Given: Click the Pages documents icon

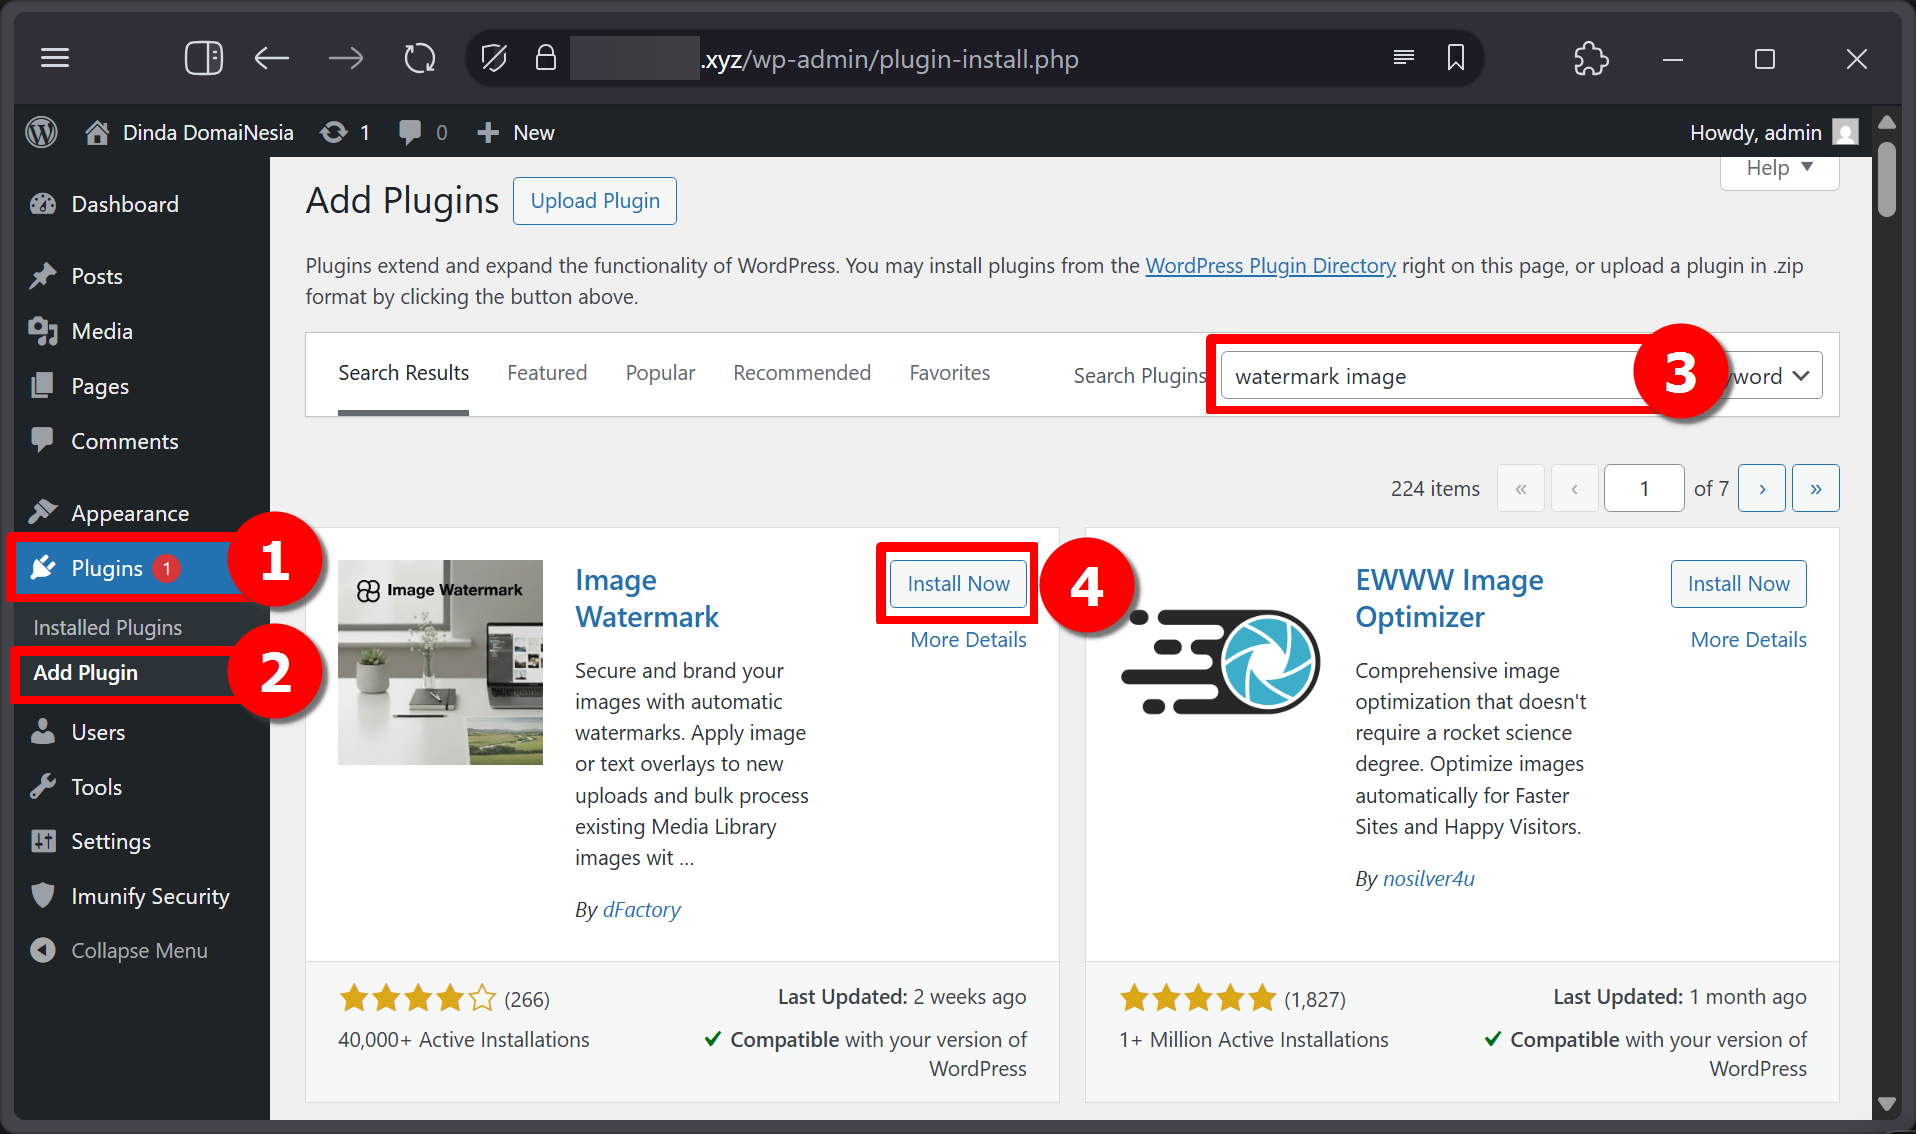Looking at the screenshot, I should [43, 386].
